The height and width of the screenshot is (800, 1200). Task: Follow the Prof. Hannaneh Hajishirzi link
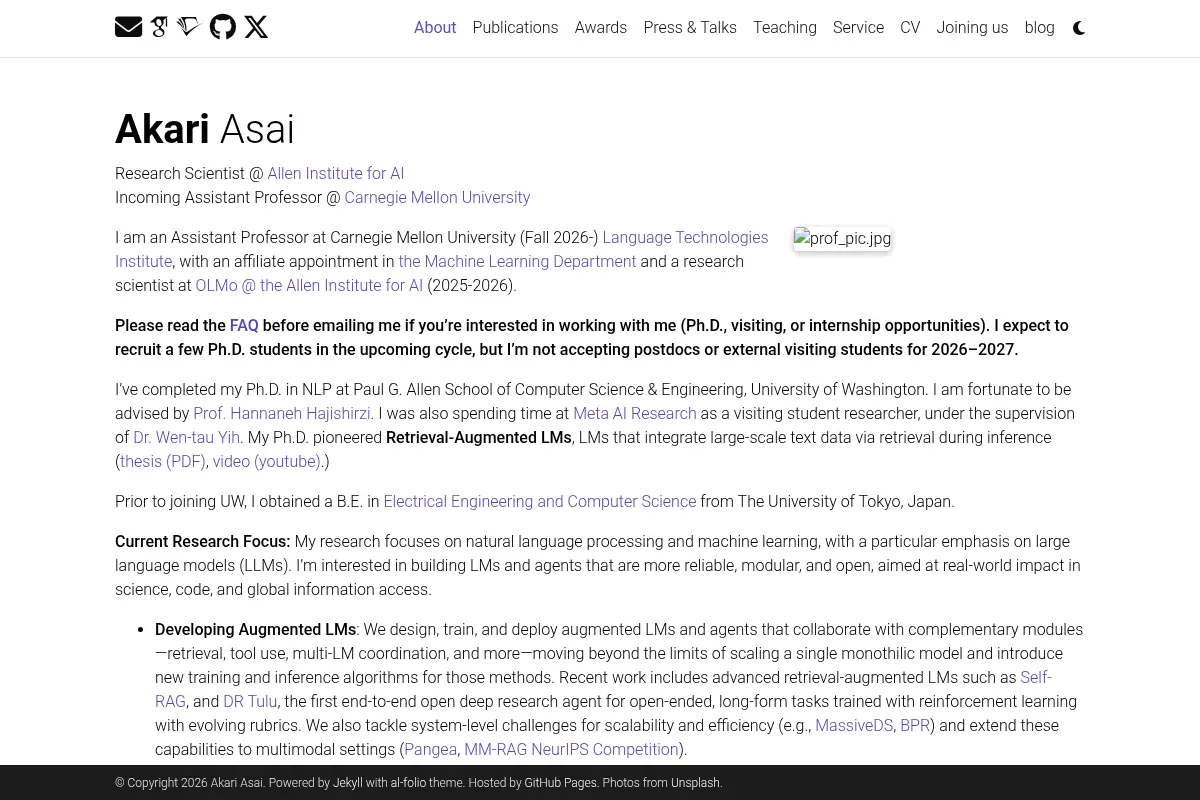282,413
